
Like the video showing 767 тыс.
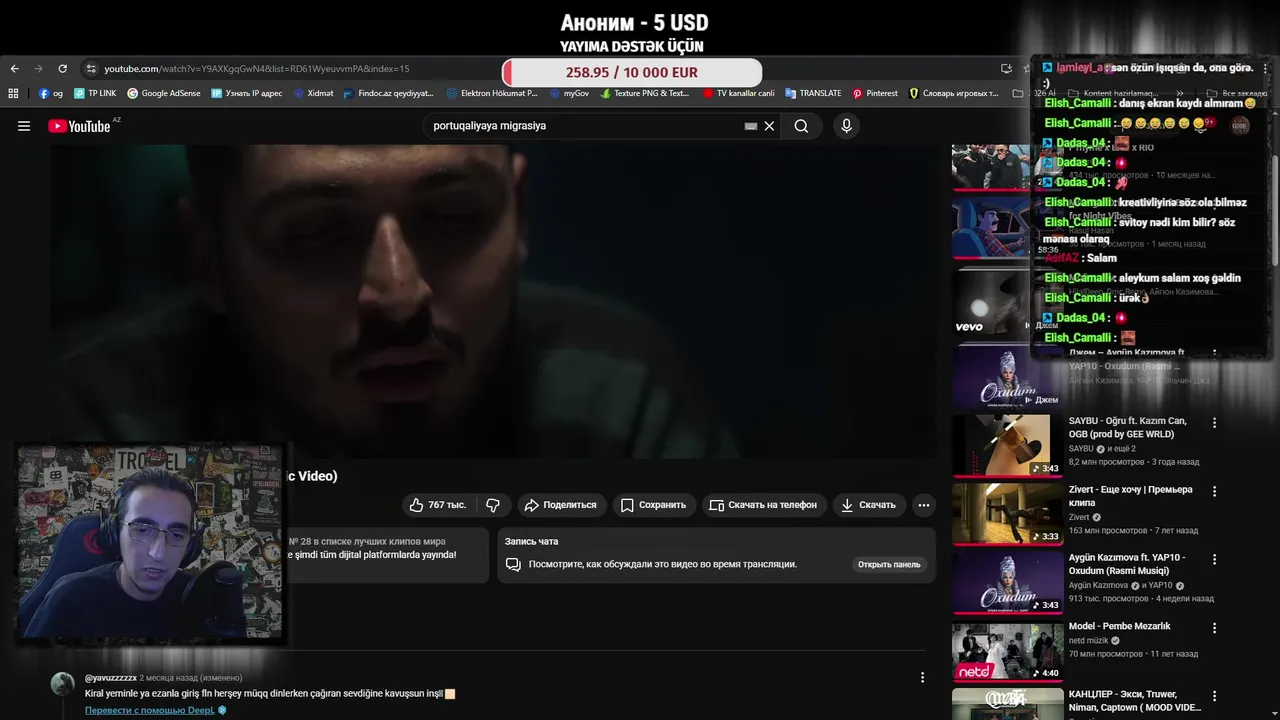pyautogui.click(x=438, y=505)
